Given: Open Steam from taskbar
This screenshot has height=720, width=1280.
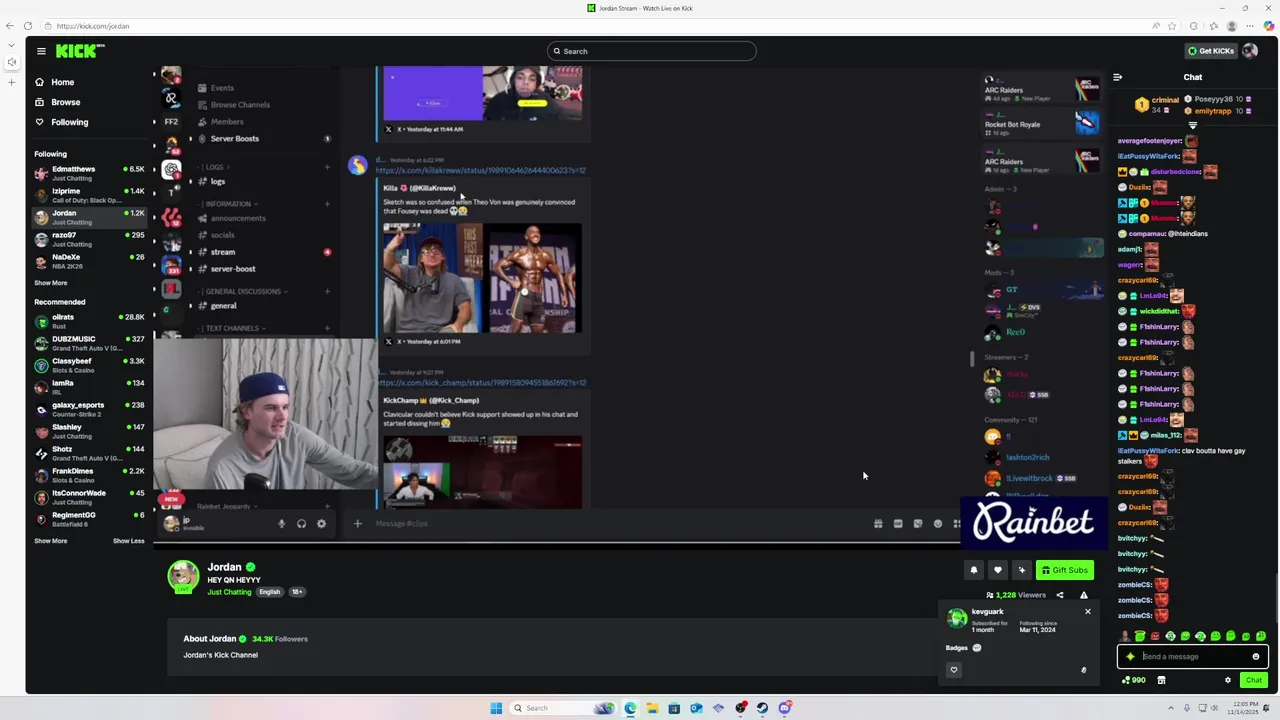Looking at the screenshot, I should click(x=762, y=708).
